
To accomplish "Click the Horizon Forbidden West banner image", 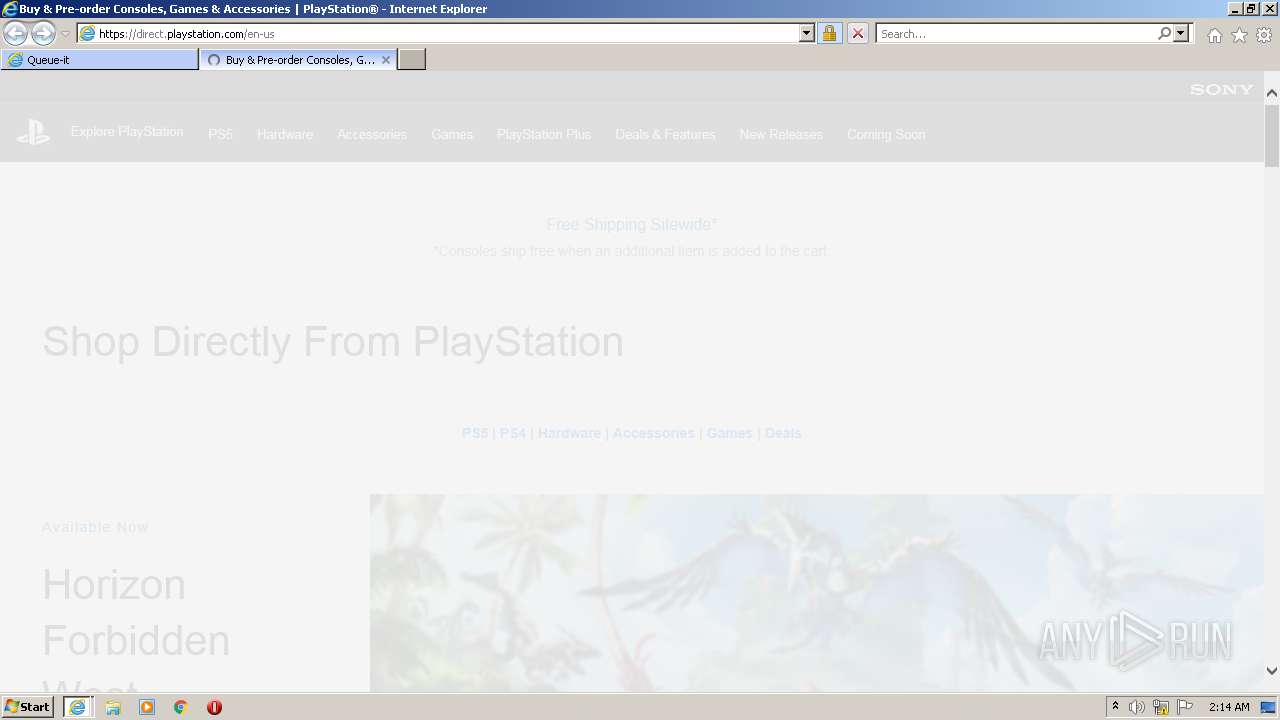I will (817, 593).
